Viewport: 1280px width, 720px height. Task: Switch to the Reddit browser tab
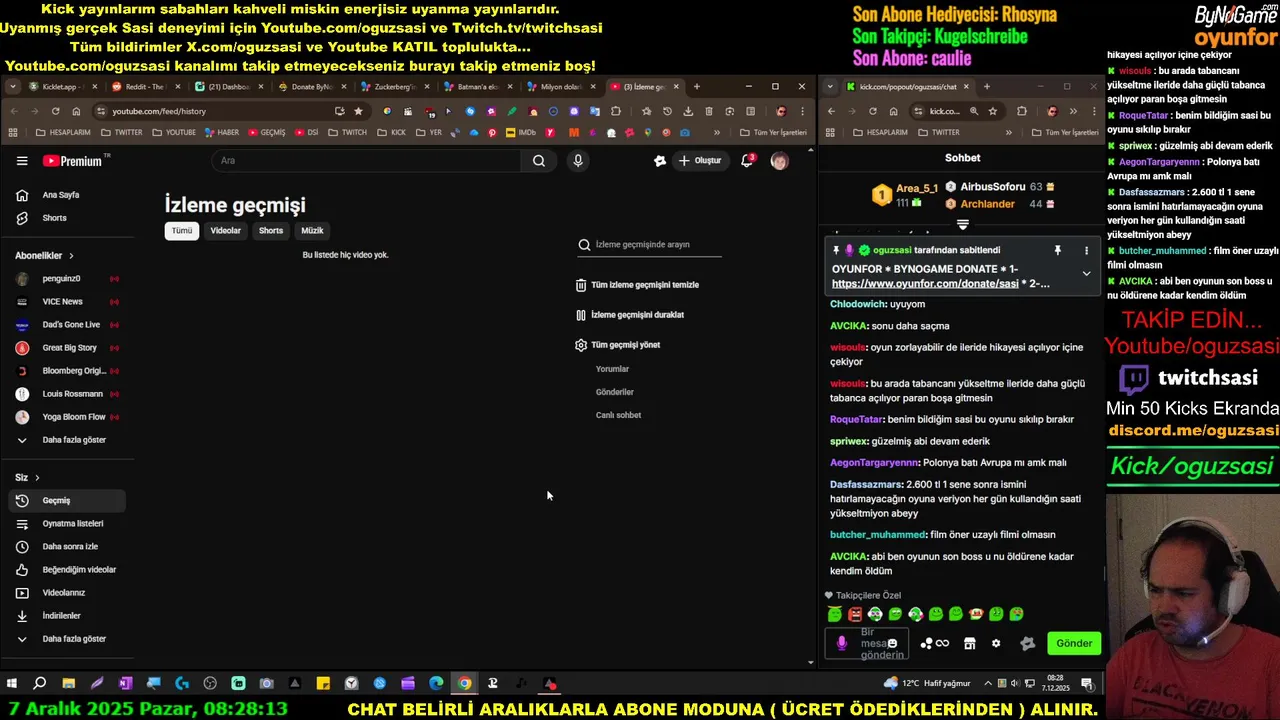145,87
